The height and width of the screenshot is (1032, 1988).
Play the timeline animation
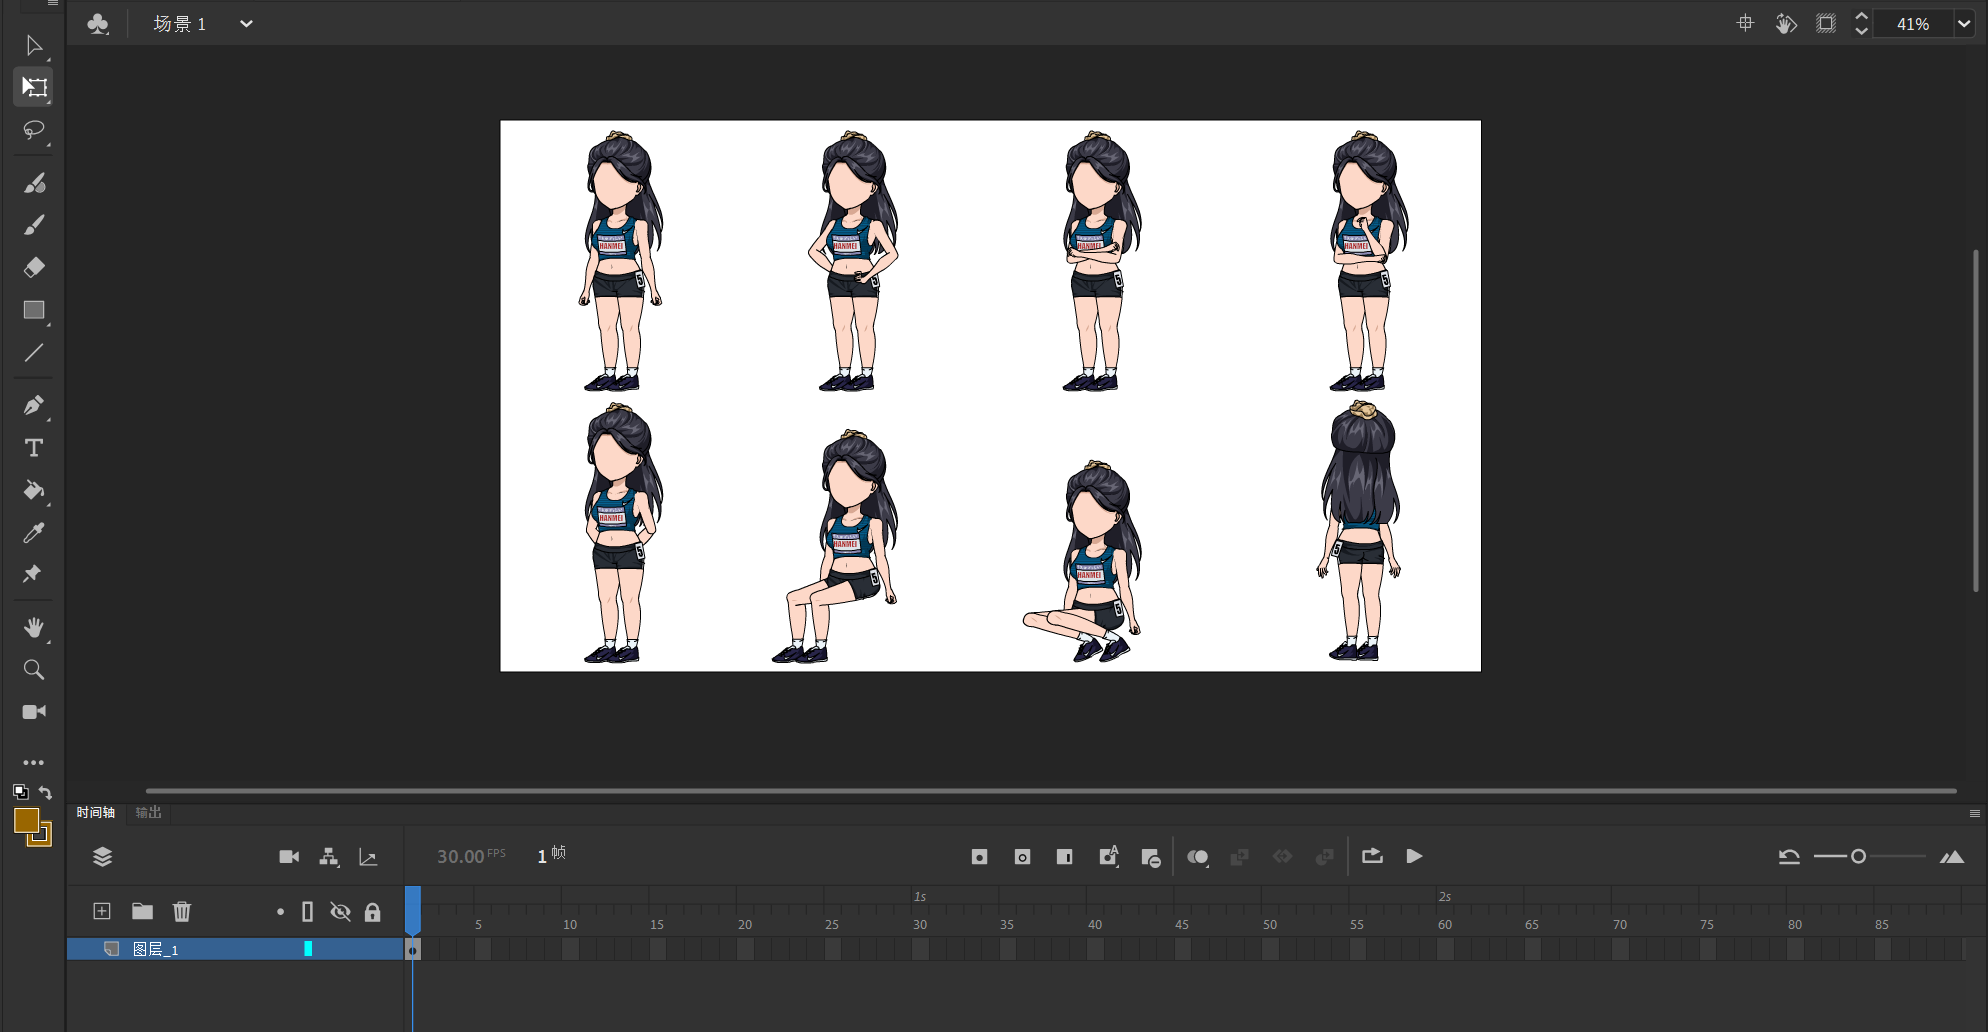[1414, 856]
